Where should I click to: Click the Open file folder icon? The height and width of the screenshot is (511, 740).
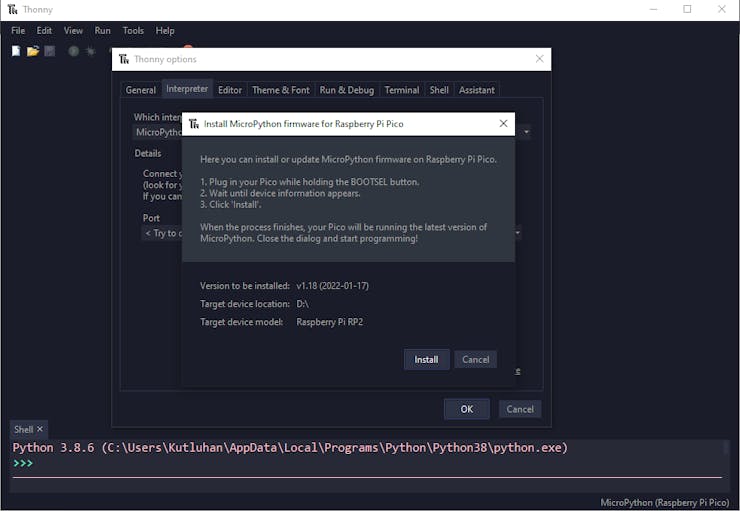(33, 51)
